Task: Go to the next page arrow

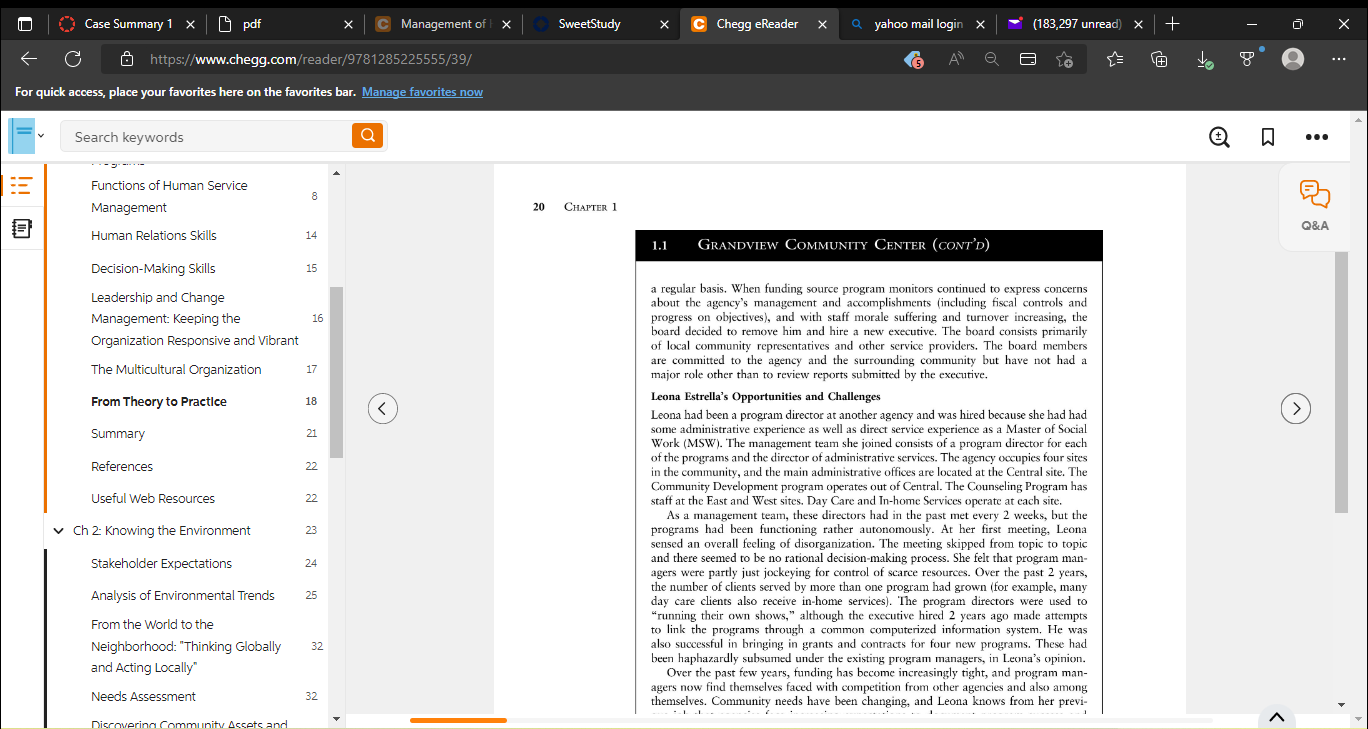Action: 1296,408
